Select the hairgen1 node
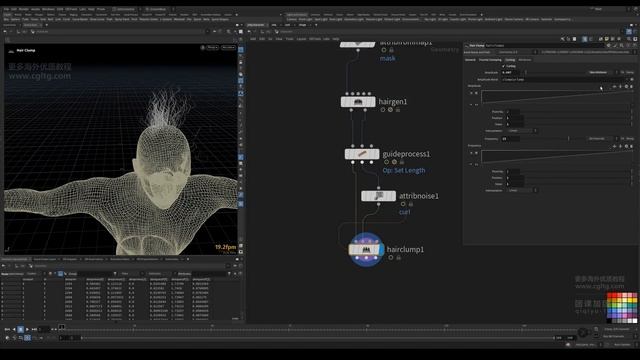Viewport: 640px width, 360px height. (x=358, y=102)
